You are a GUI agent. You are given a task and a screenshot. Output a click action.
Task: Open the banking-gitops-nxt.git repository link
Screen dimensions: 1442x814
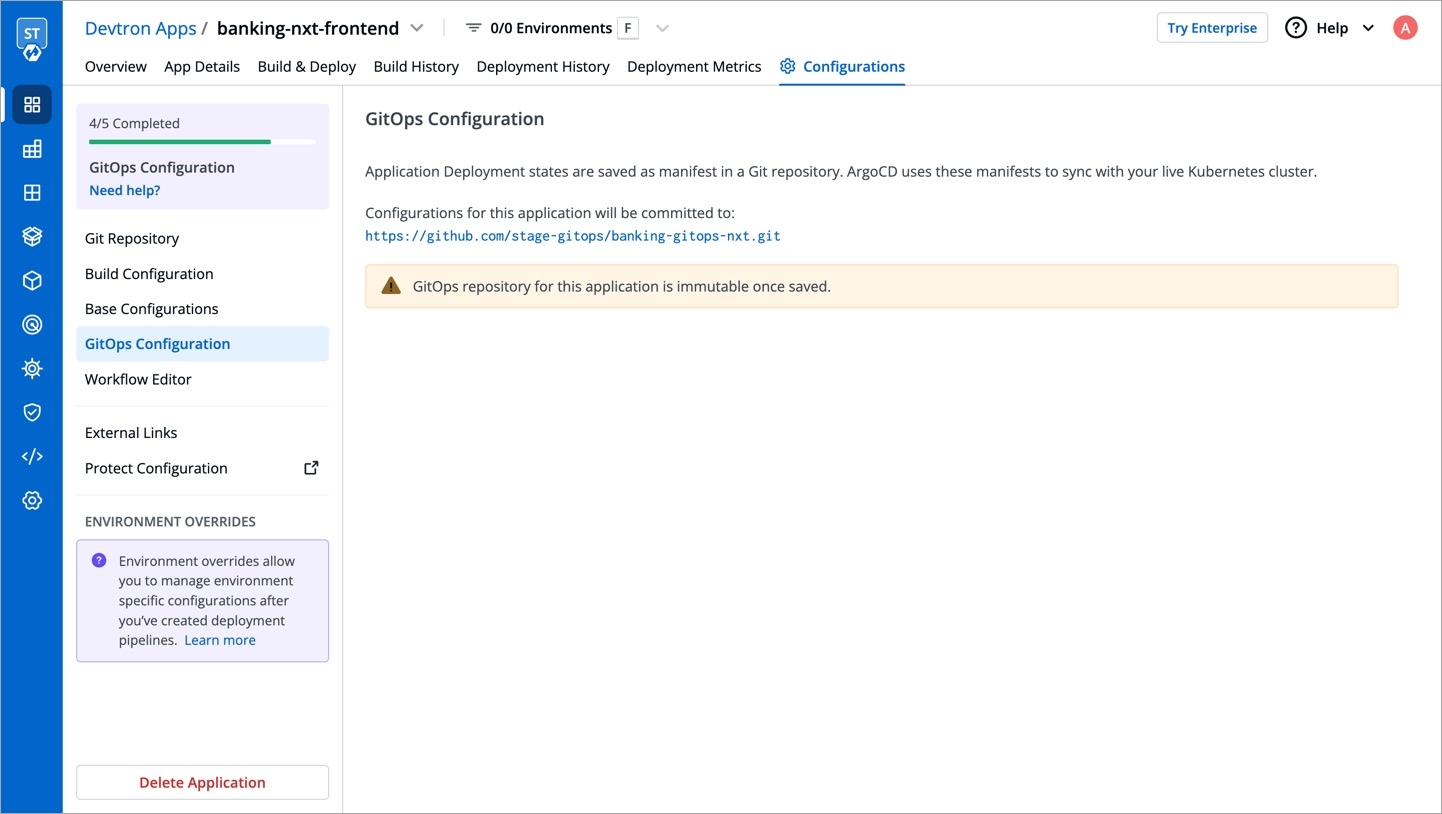pyautogui.click(x=572, y=237)
